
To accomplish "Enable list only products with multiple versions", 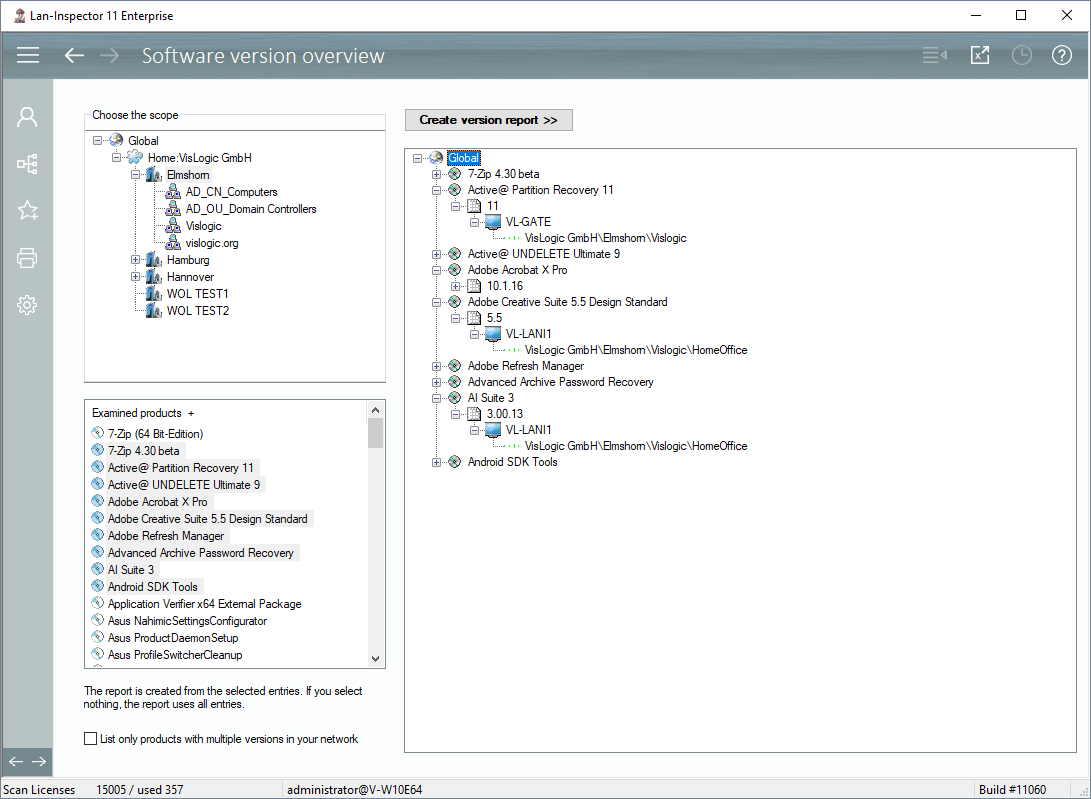I will [92, 739].
